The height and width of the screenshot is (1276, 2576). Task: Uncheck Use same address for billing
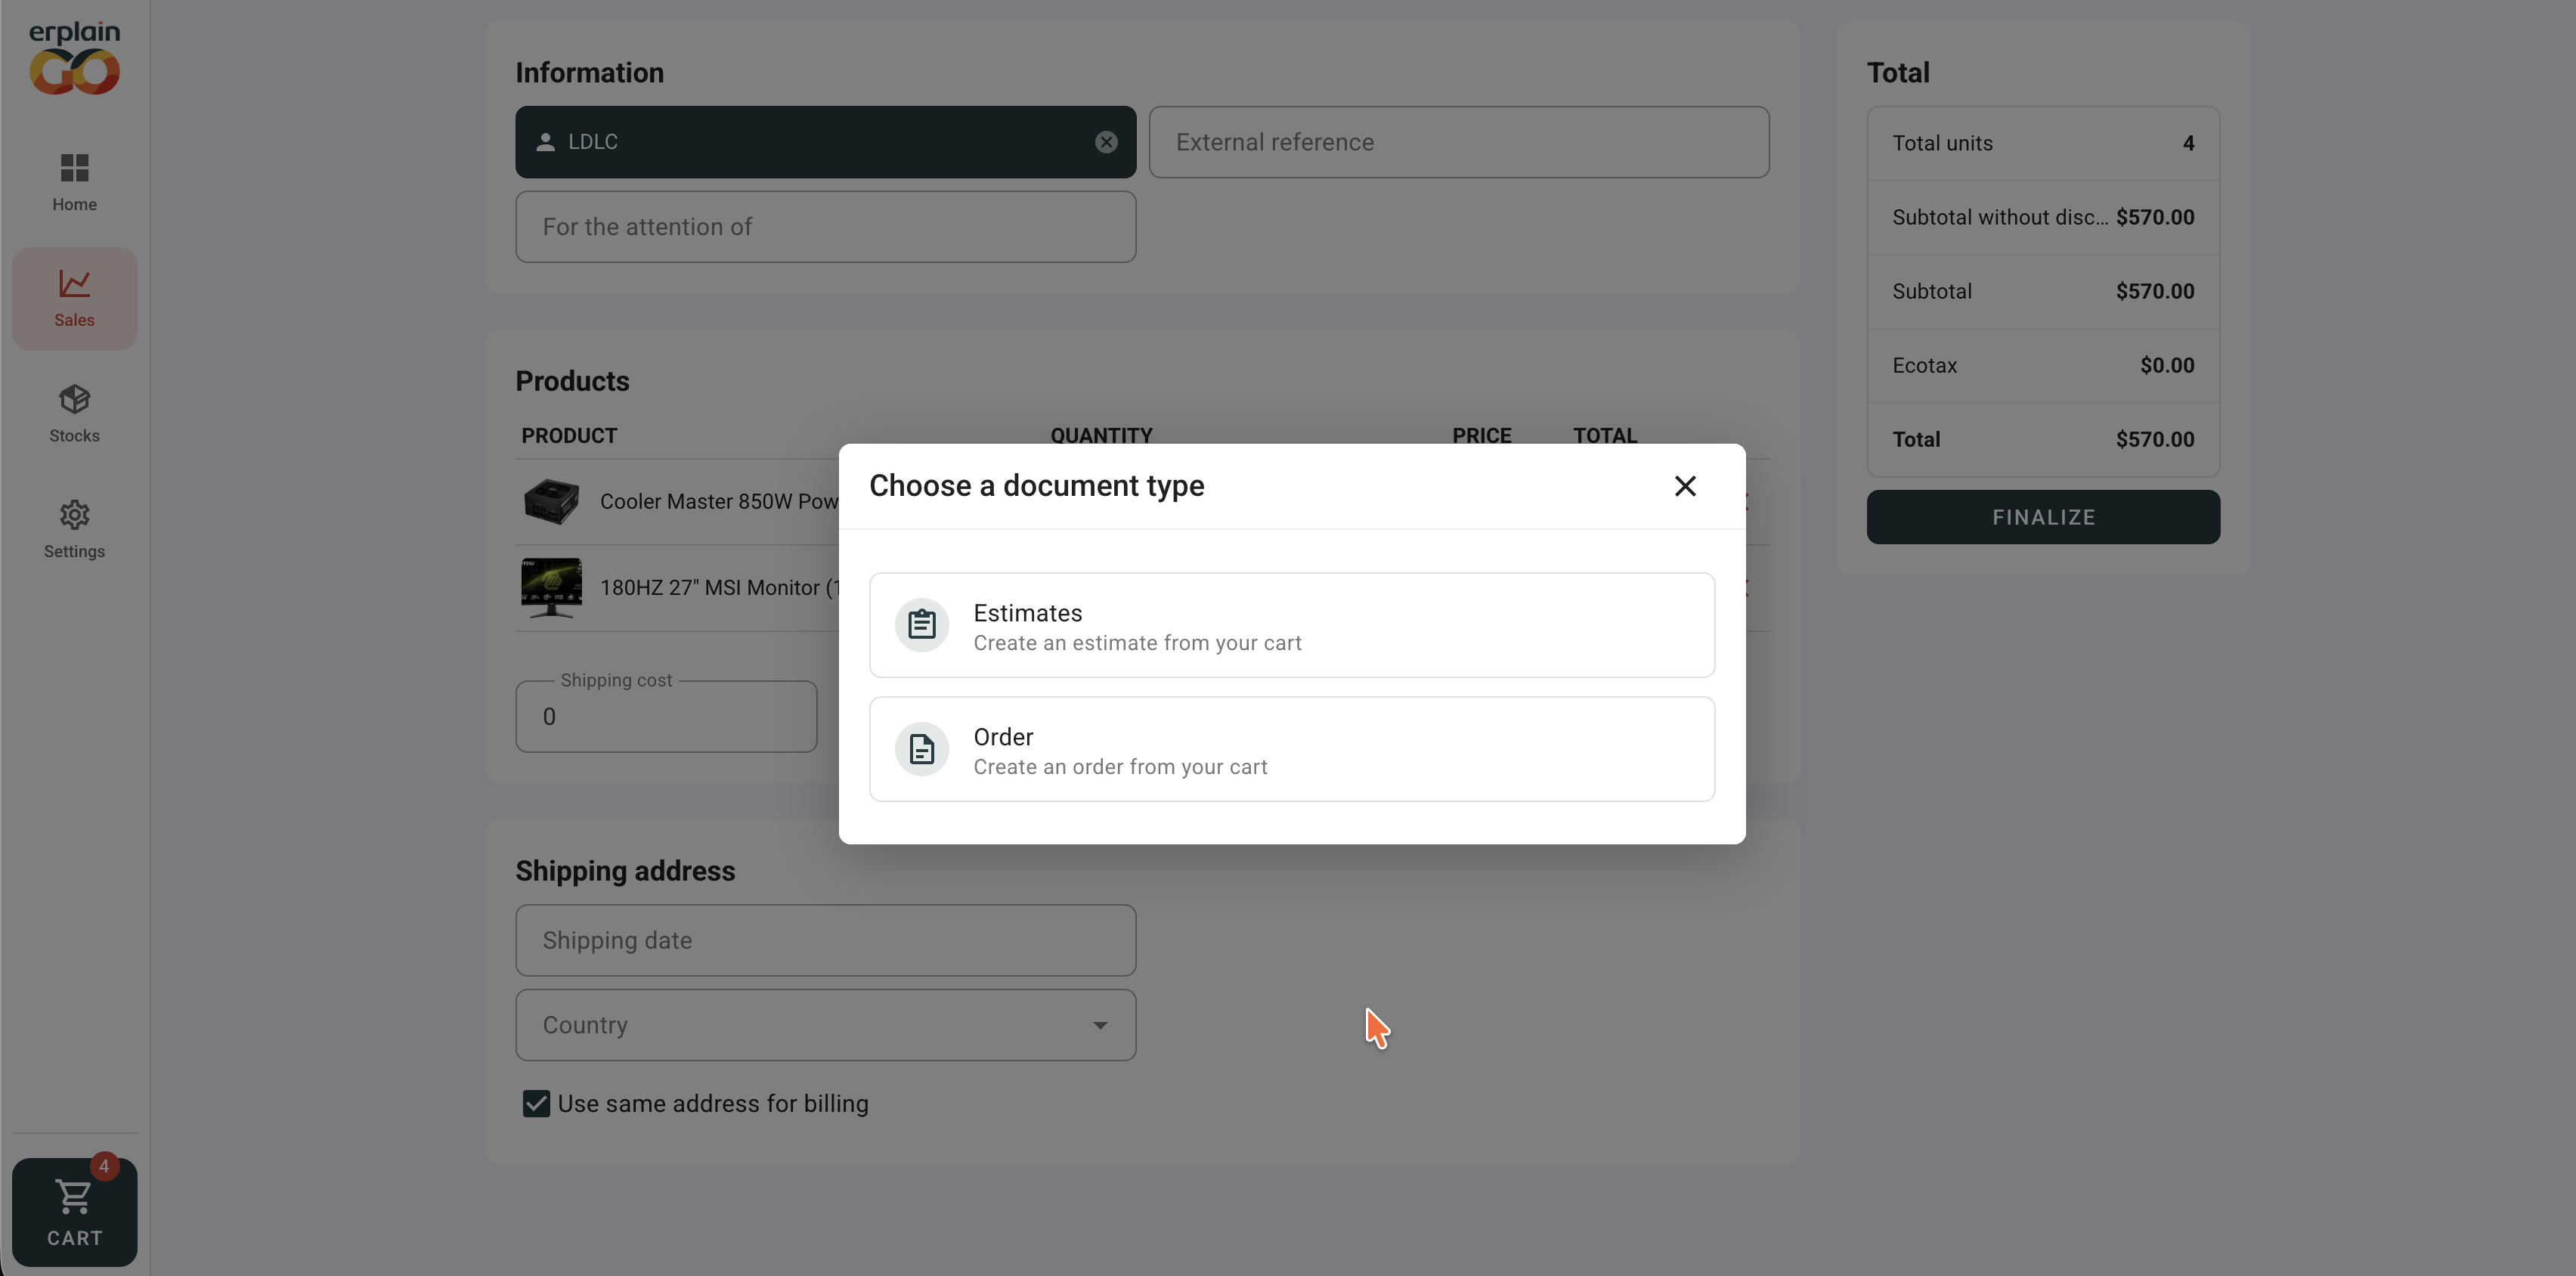536,1104
